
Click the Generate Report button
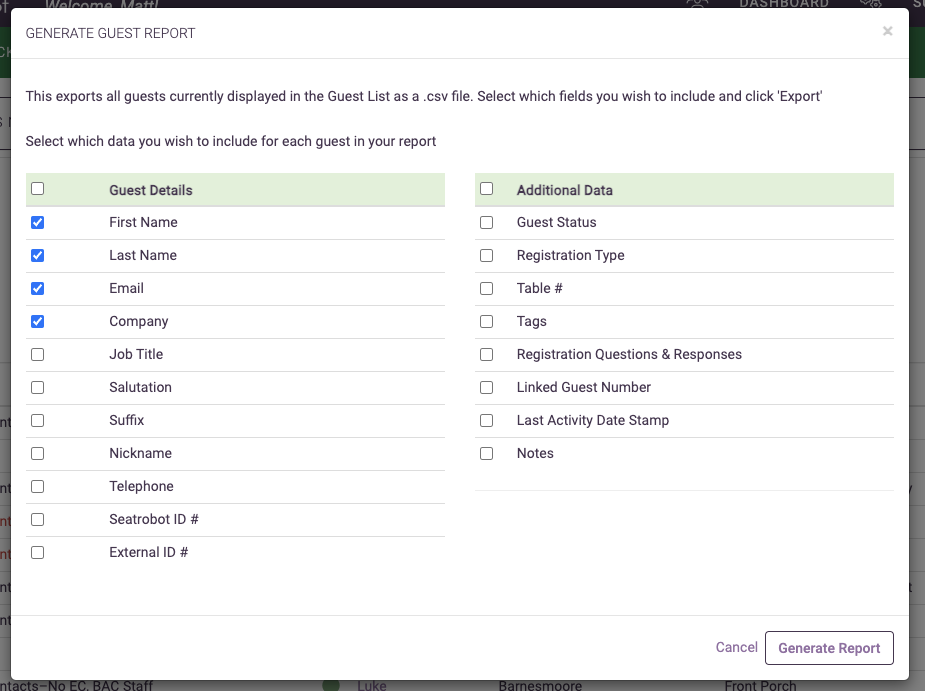[829, 648]
